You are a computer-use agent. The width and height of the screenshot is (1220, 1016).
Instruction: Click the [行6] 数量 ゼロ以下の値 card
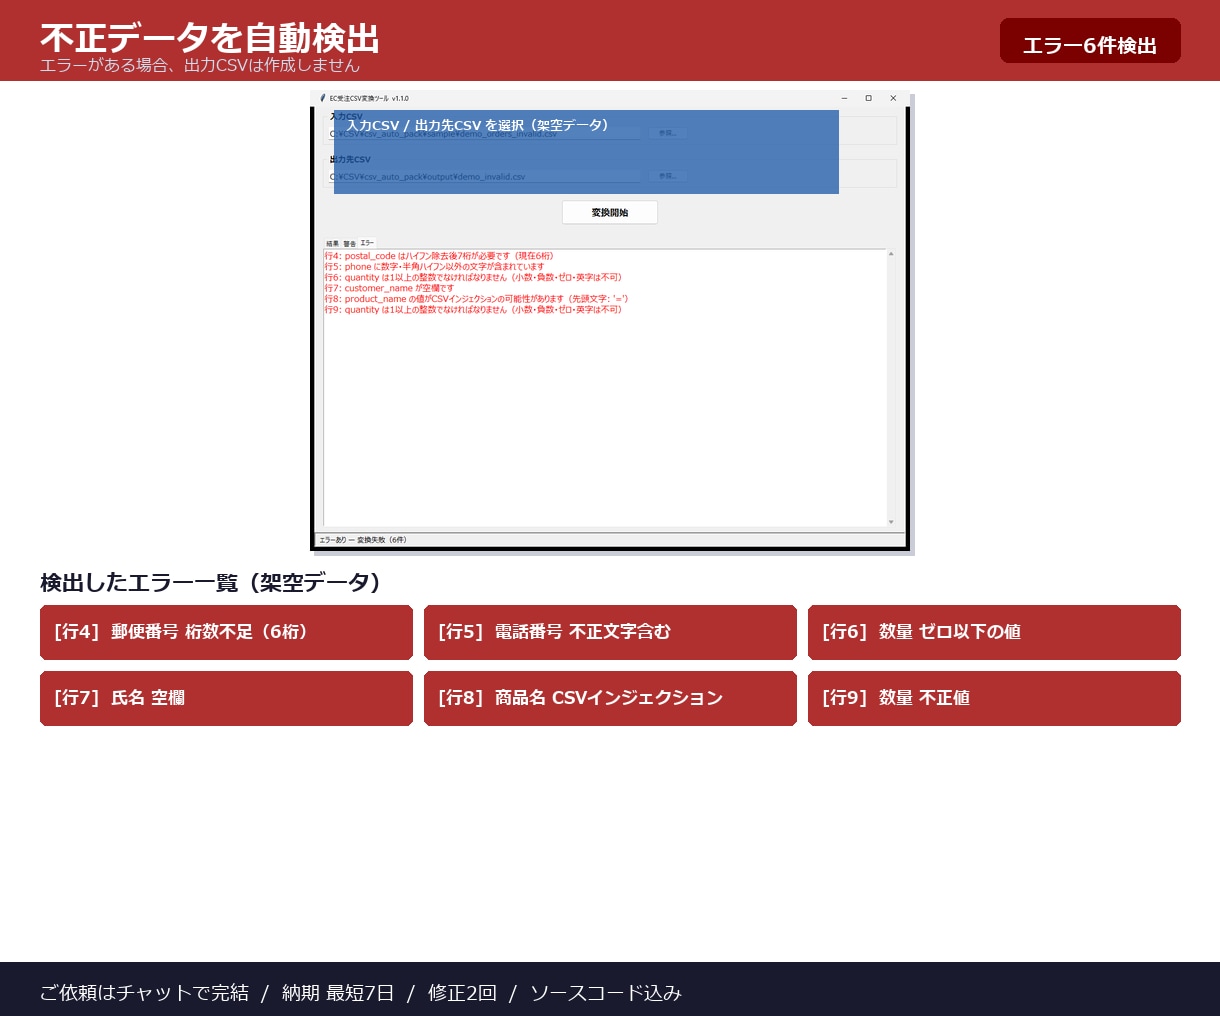pyautogui.click(x=994, y=632)
